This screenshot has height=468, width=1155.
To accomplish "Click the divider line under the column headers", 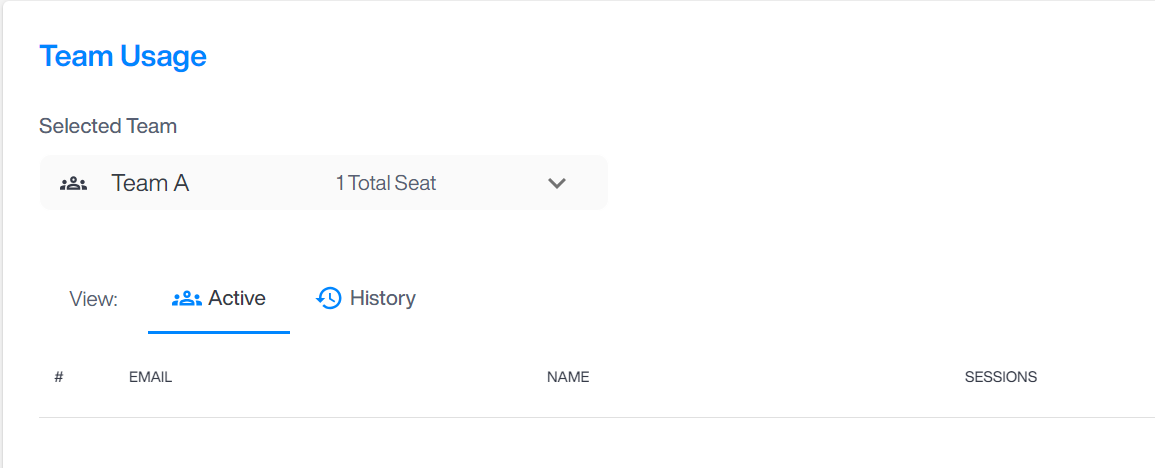I will pos(597,417).
